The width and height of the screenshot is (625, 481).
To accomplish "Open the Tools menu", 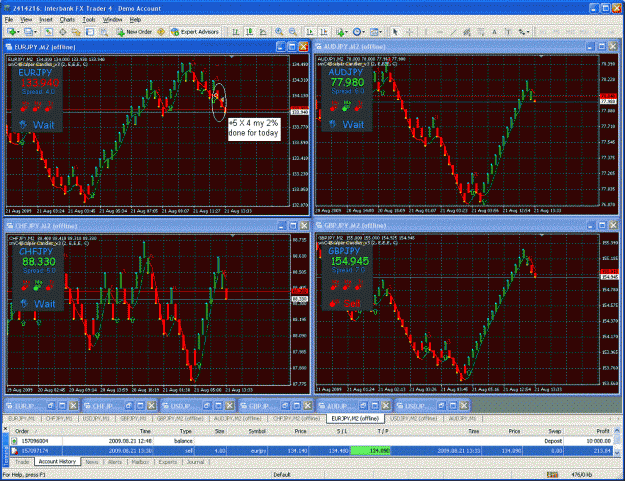I will pos(88,20).
